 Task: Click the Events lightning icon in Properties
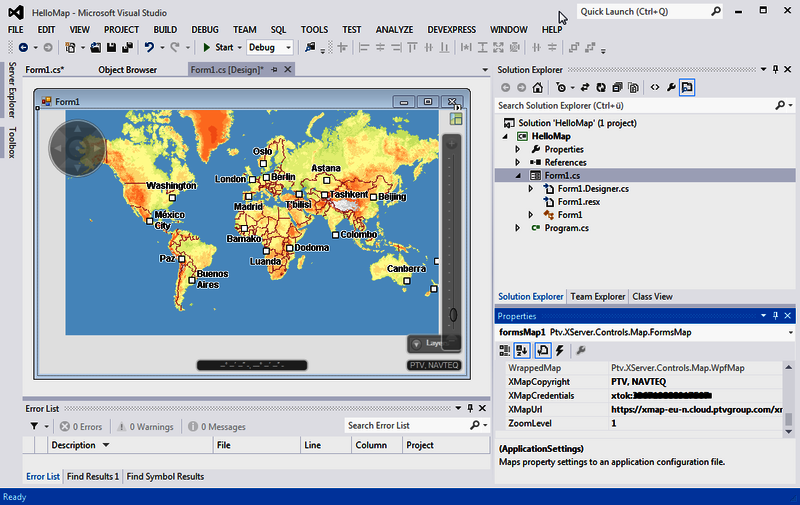[560, 350]
